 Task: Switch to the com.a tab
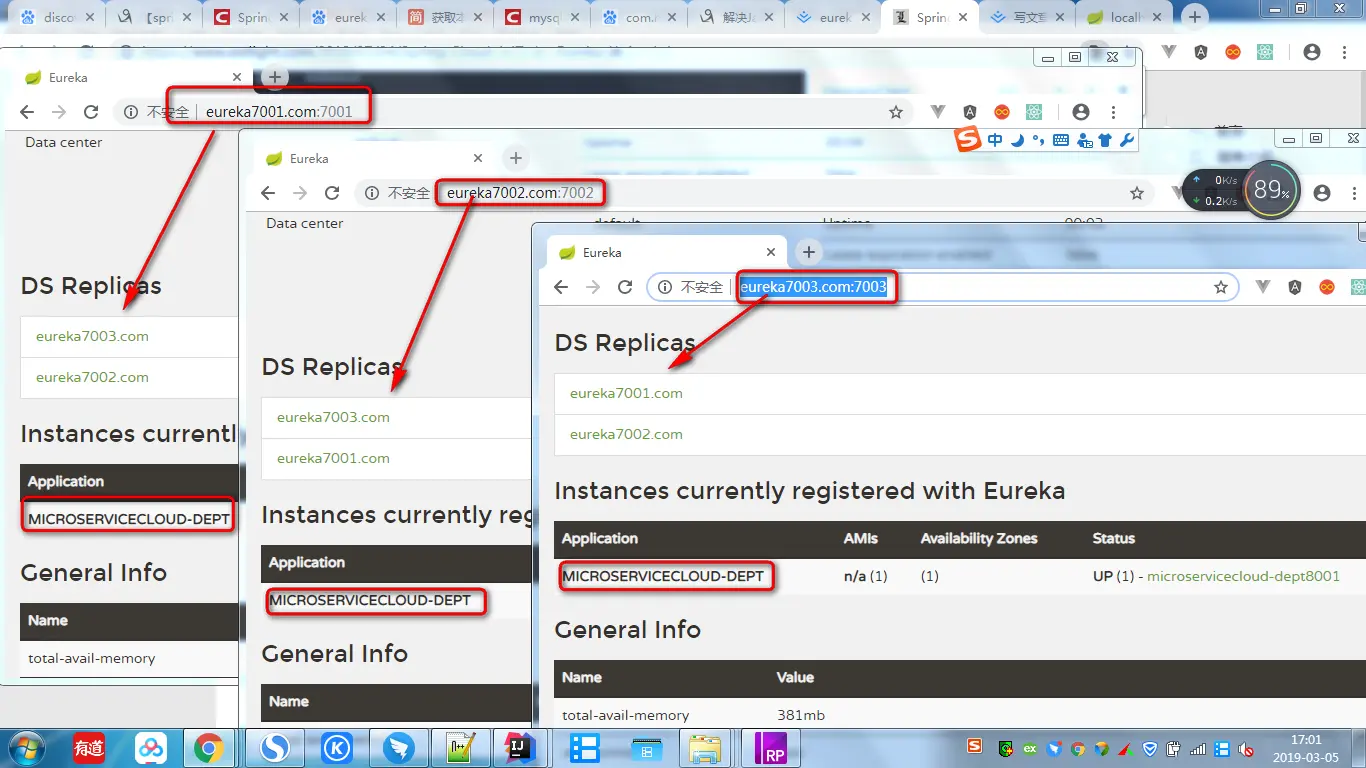(x=638, y=17)
